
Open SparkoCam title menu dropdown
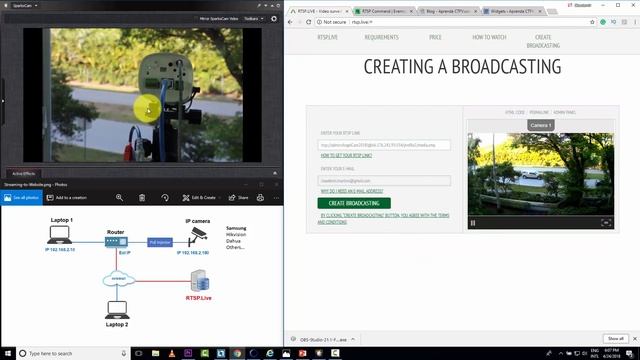[25, 6]
